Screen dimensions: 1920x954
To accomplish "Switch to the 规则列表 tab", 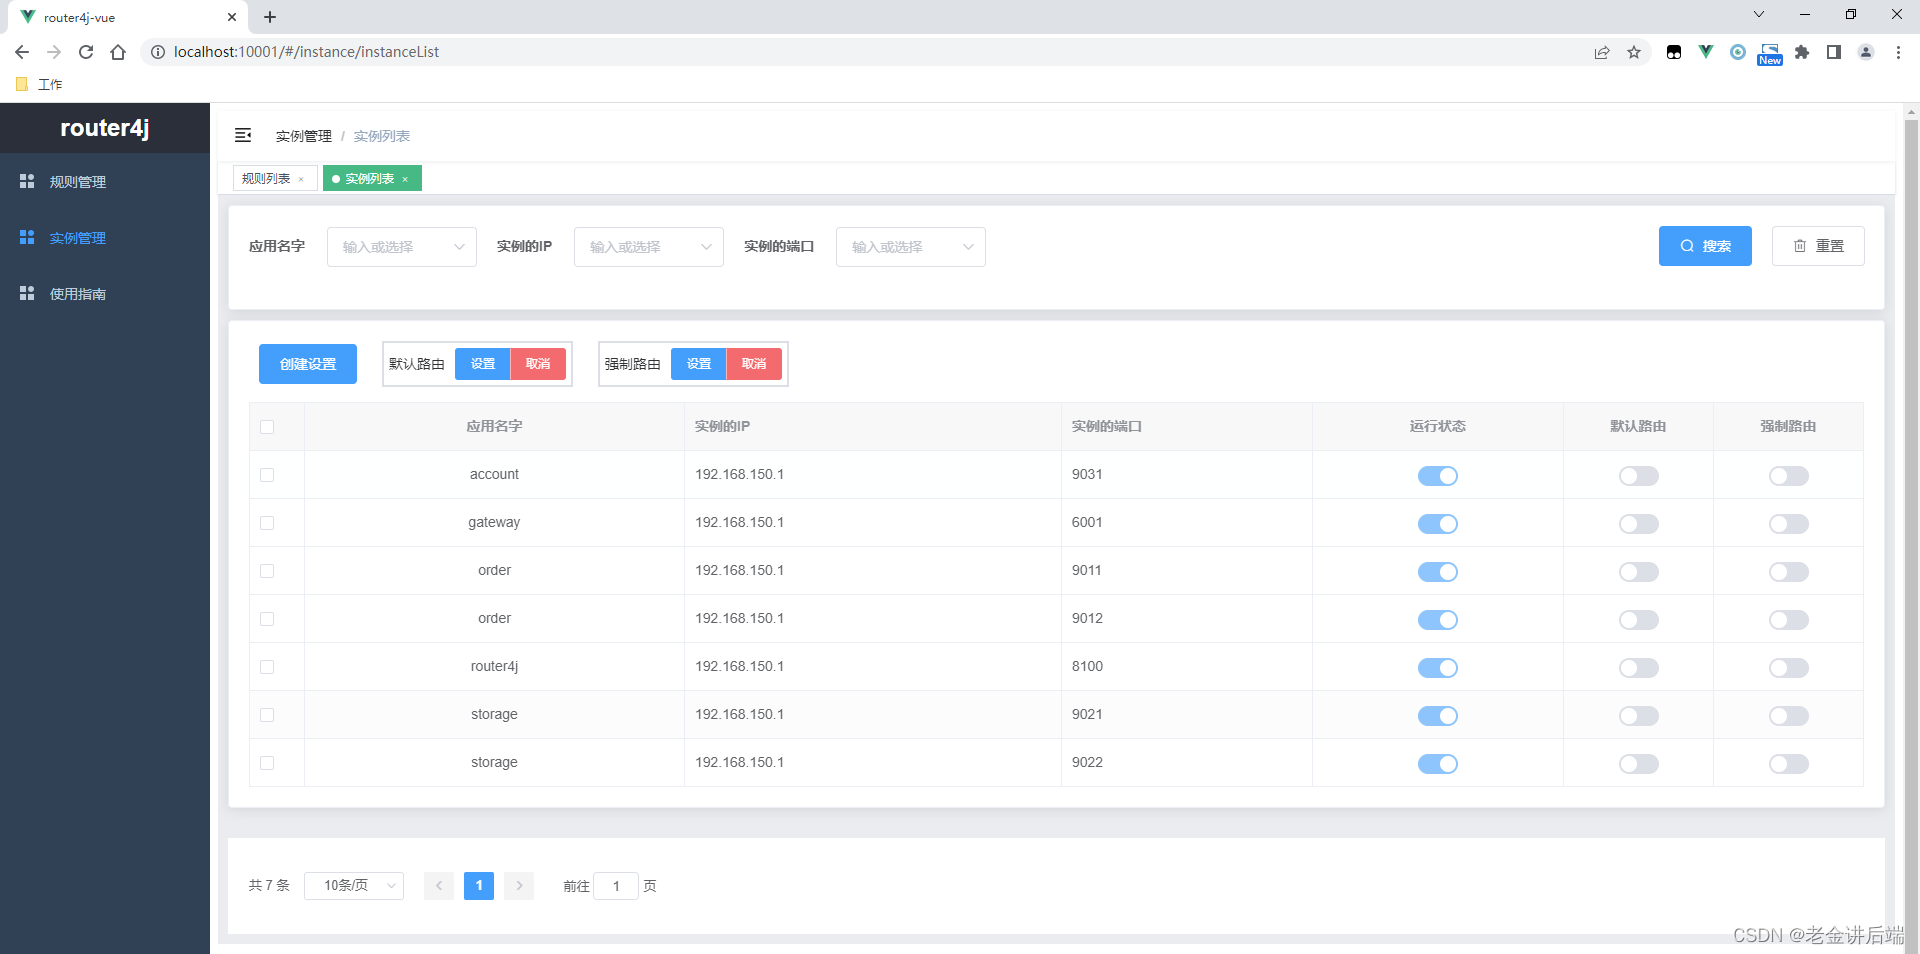I will click(x=267, y=178).
